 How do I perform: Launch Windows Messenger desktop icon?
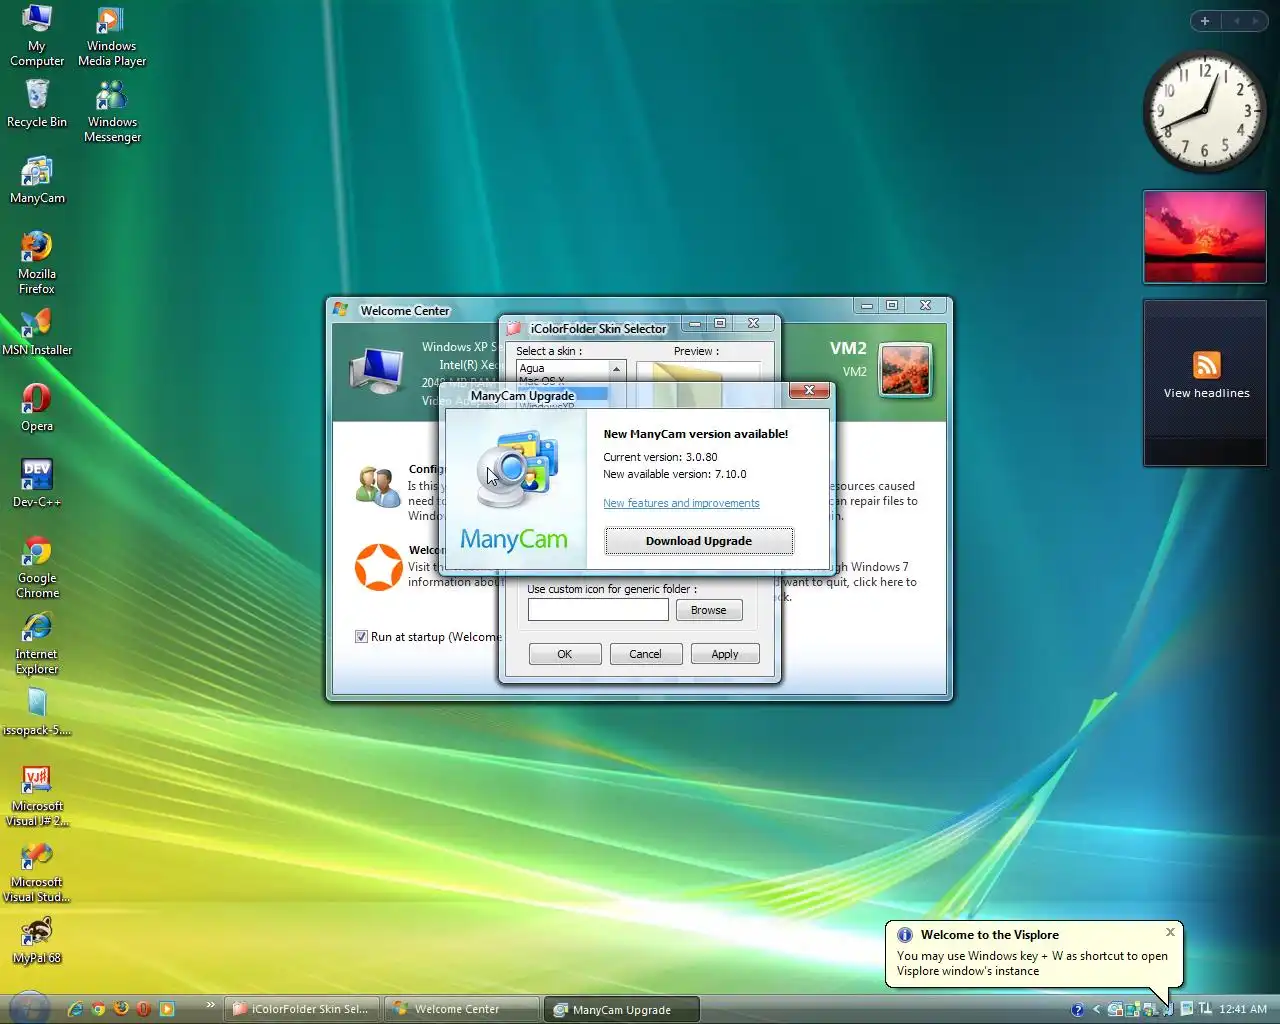coord(112,111)
